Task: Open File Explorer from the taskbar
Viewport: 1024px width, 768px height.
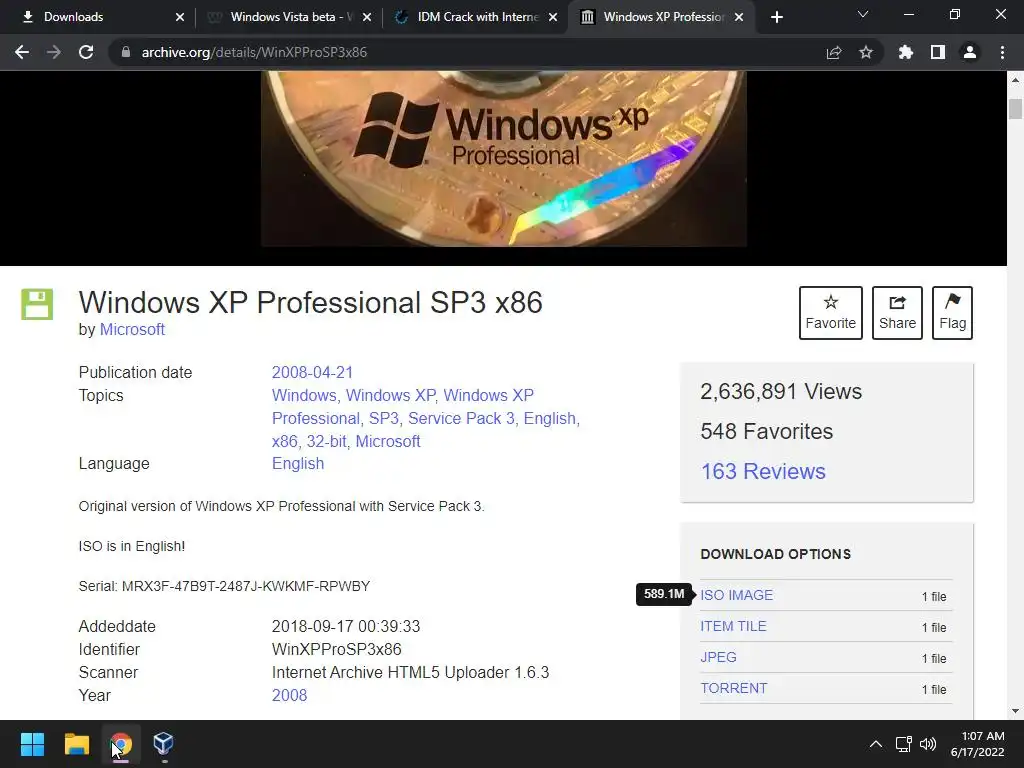Action: point(76,744)
